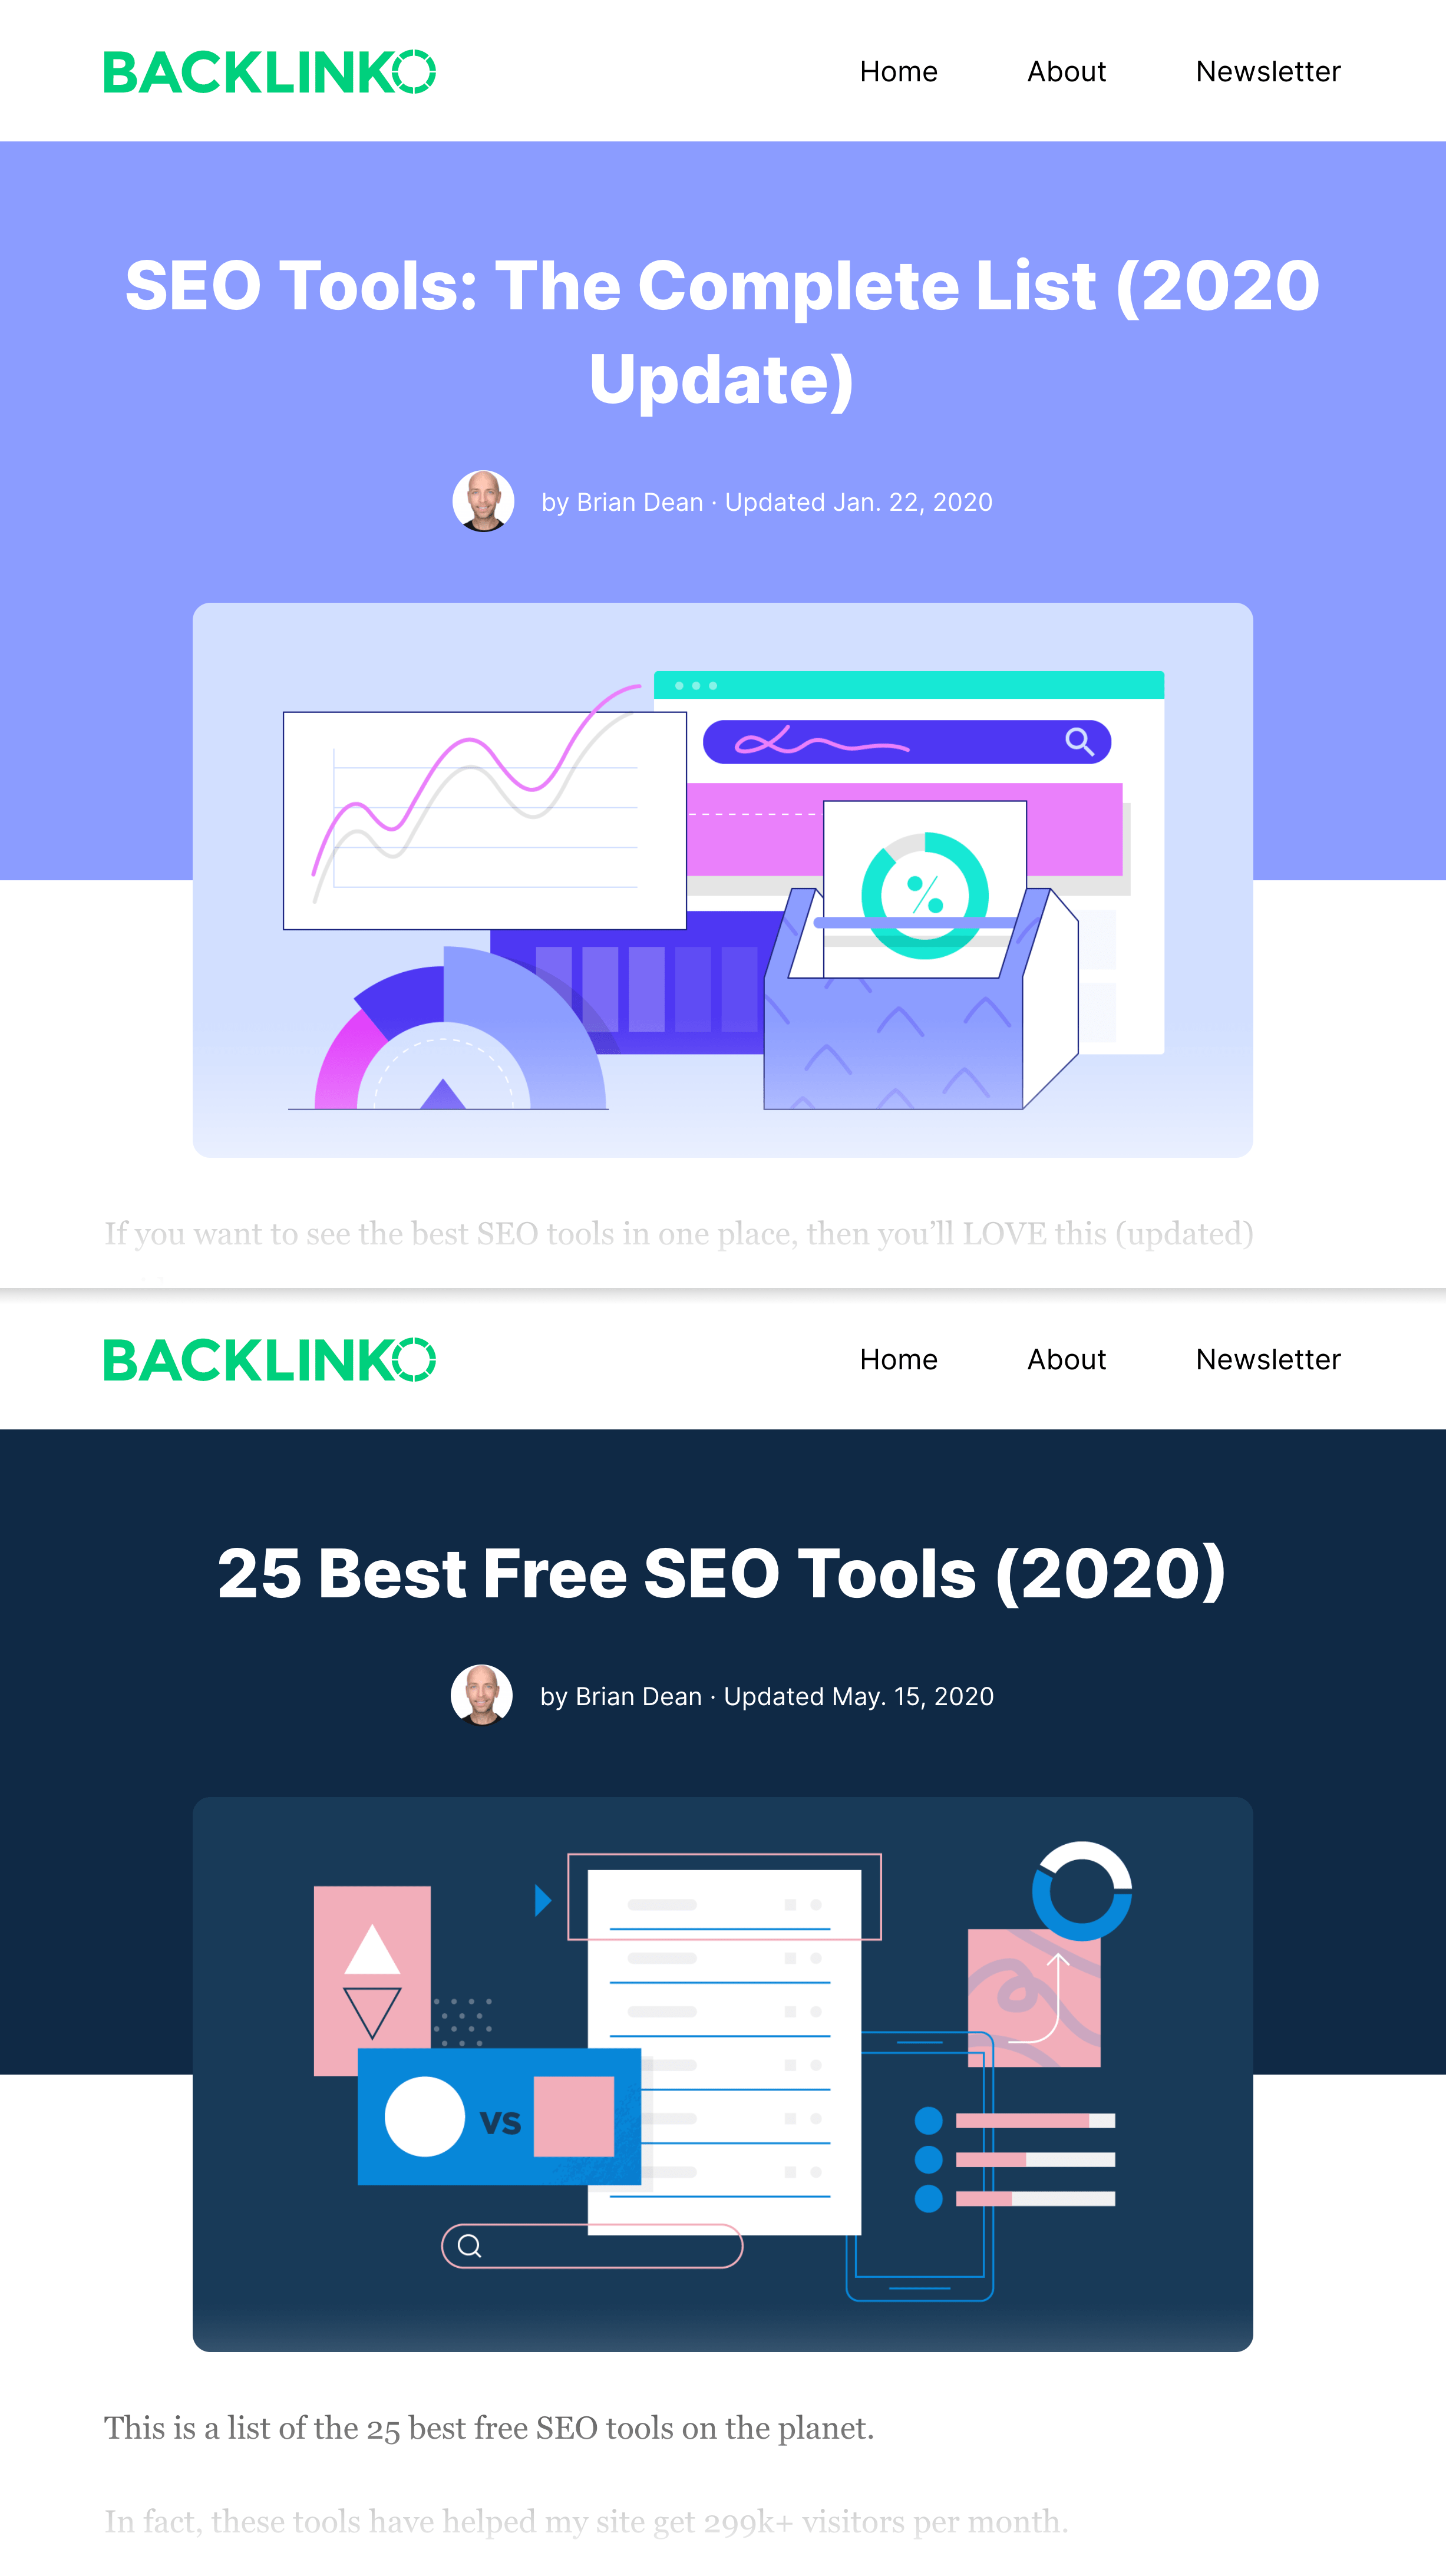Click the Backlinko logo in top header
The width and height of the screenshot is (1446, 2576).
pos(269,71)
